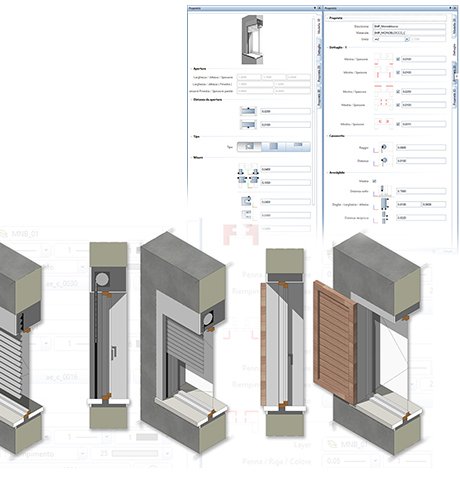Screen dimensions: 460x490
Task: Click the window preview thumbnail
Action: point(252,40)
